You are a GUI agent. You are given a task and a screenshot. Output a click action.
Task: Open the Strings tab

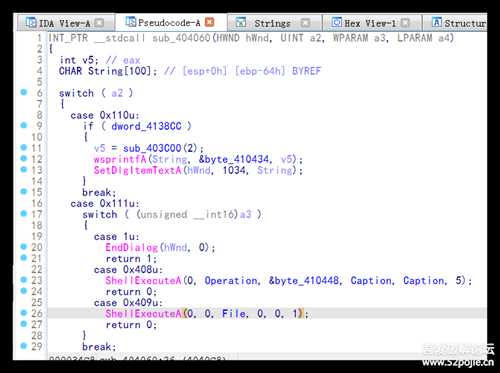272,23
